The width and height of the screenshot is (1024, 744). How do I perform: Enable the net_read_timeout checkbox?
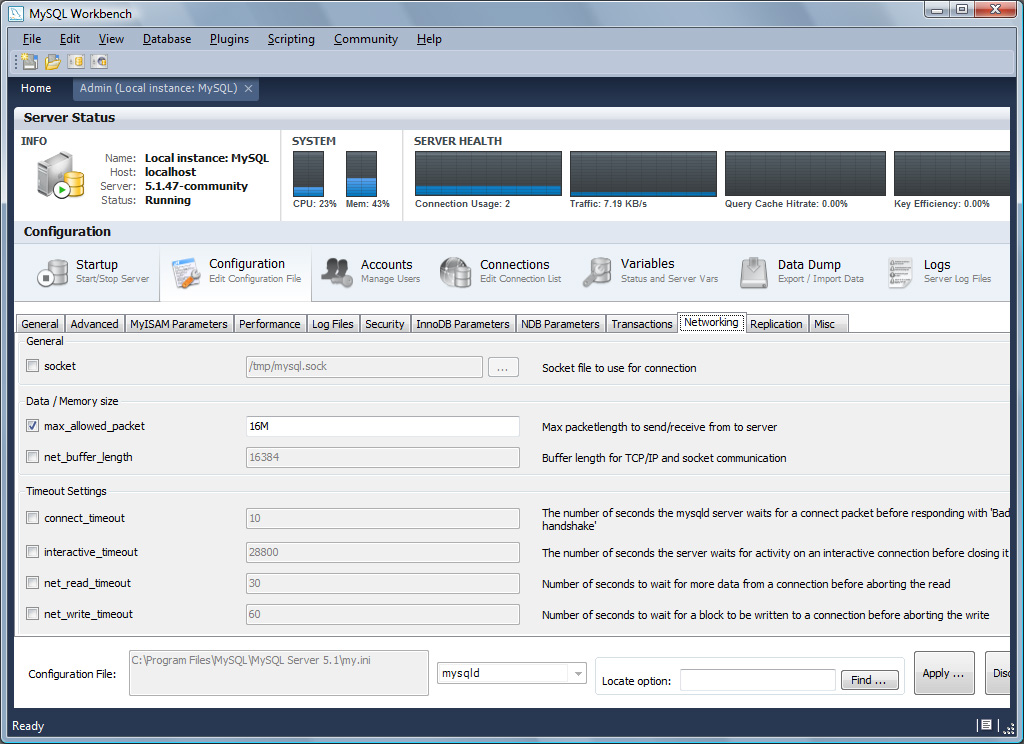pyautogui.click(x=33, y=583)
